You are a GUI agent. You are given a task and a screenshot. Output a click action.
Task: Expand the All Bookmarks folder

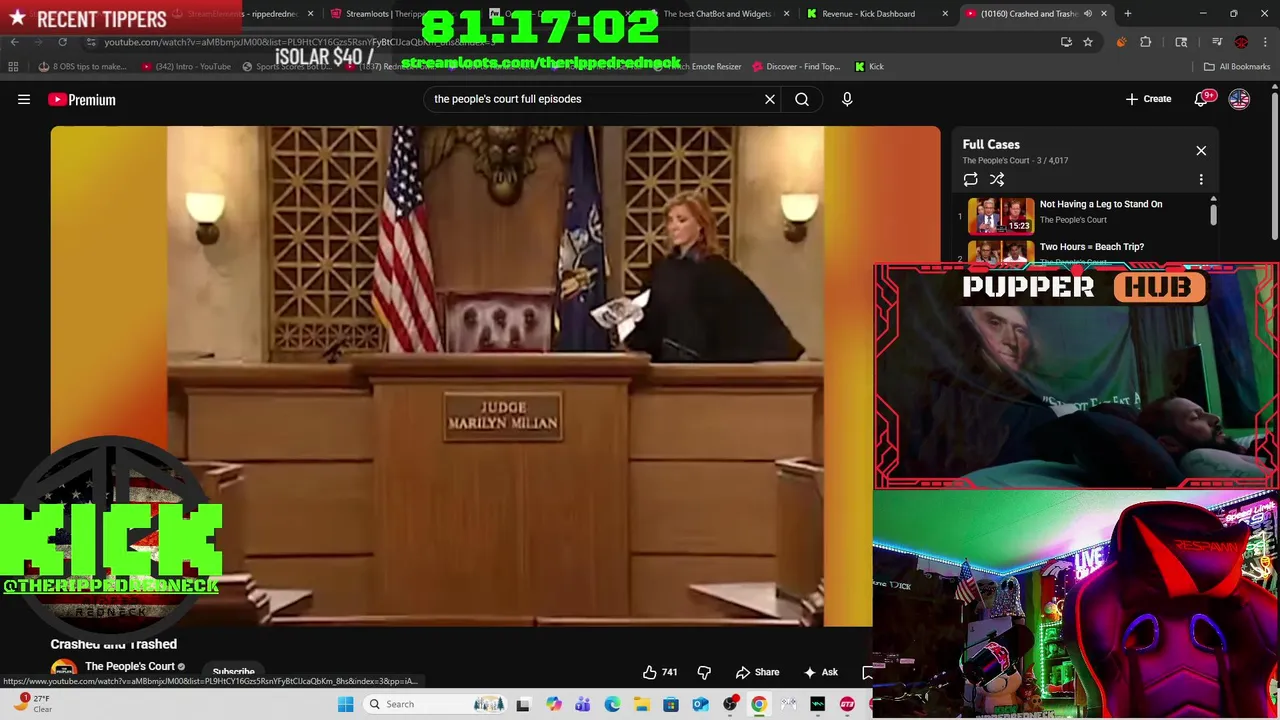[x=1237, y=66]
